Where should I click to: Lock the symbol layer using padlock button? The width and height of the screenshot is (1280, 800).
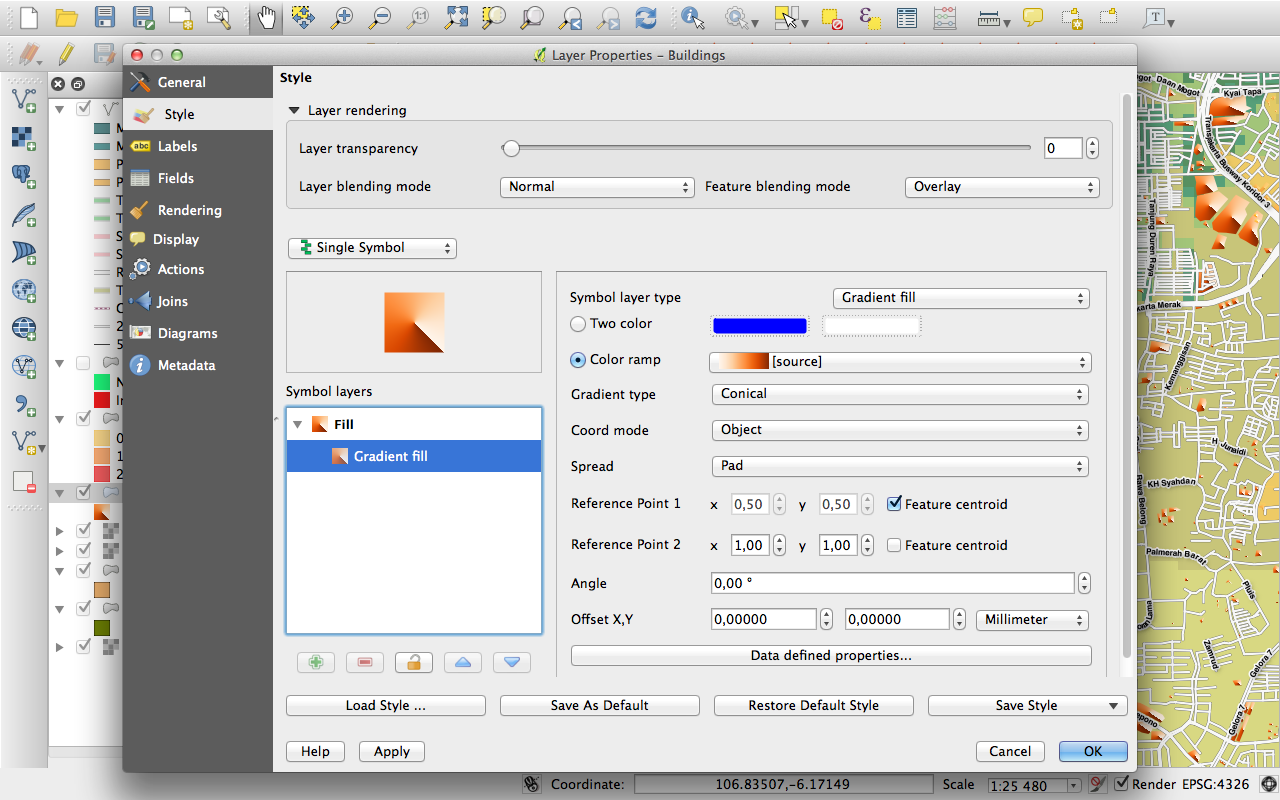[x=413, y=662]
